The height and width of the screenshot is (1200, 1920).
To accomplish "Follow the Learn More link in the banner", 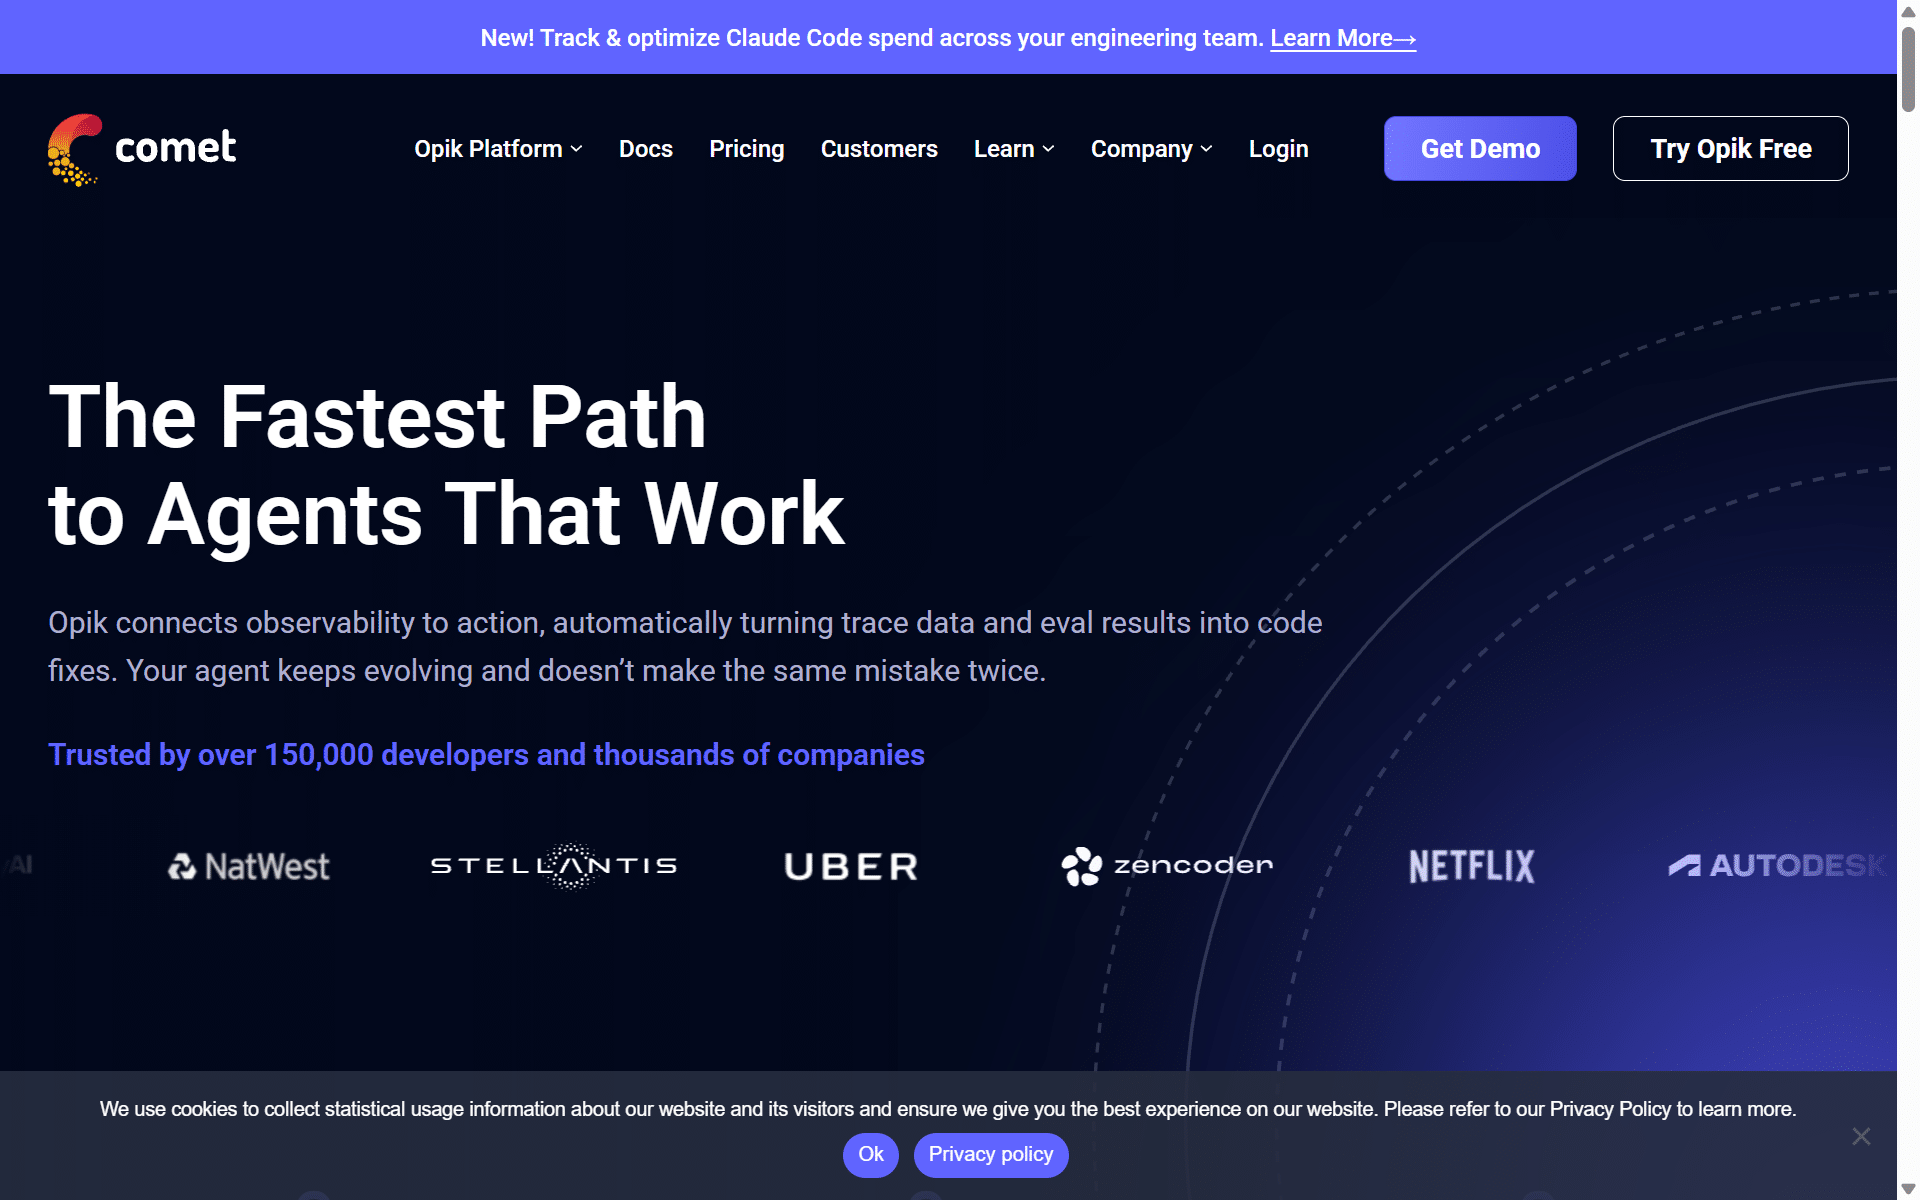I will click(1343, 38).
